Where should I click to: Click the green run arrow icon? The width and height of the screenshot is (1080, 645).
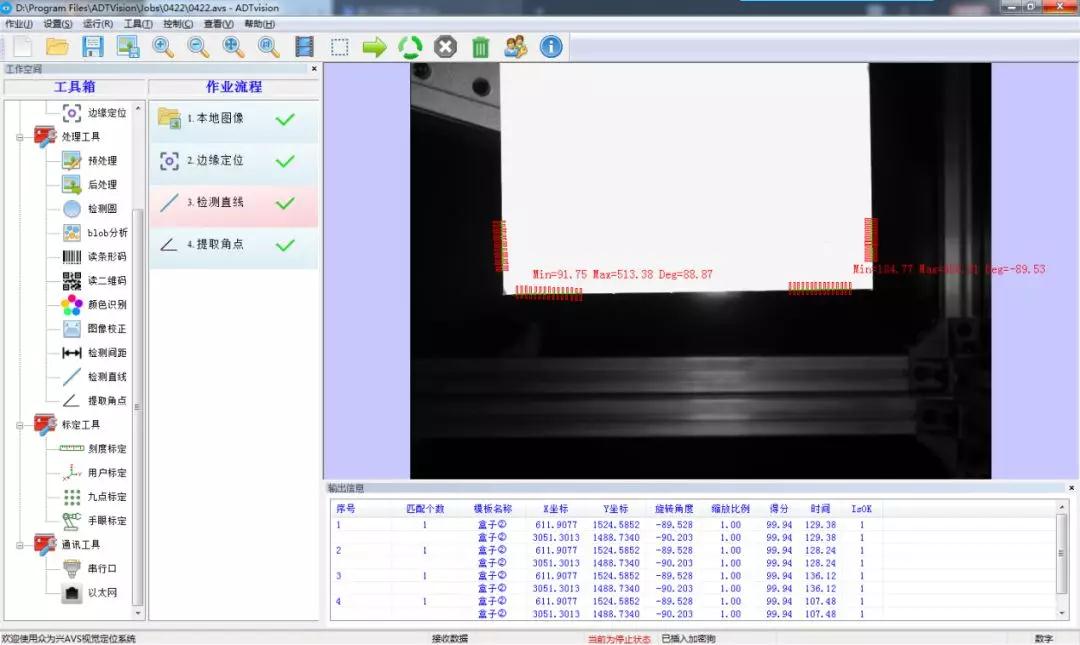[x=374, y=47]
